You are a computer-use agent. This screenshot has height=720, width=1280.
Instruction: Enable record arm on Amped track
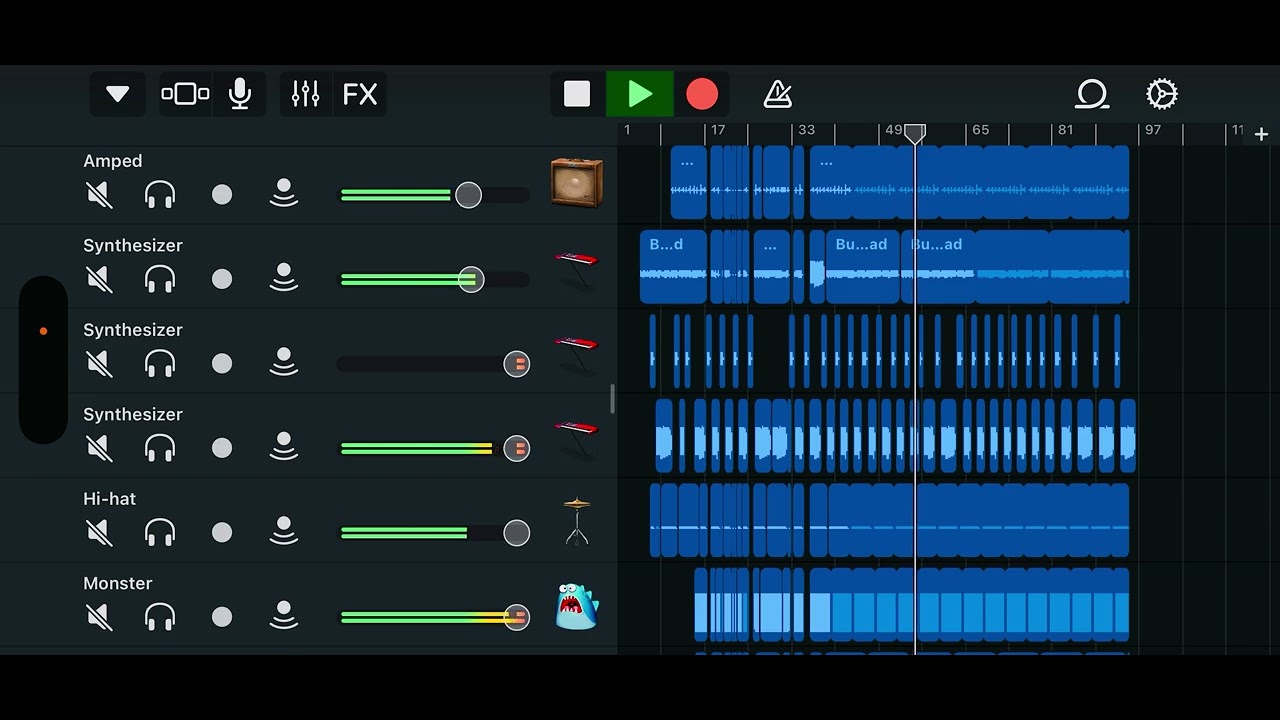222,195
